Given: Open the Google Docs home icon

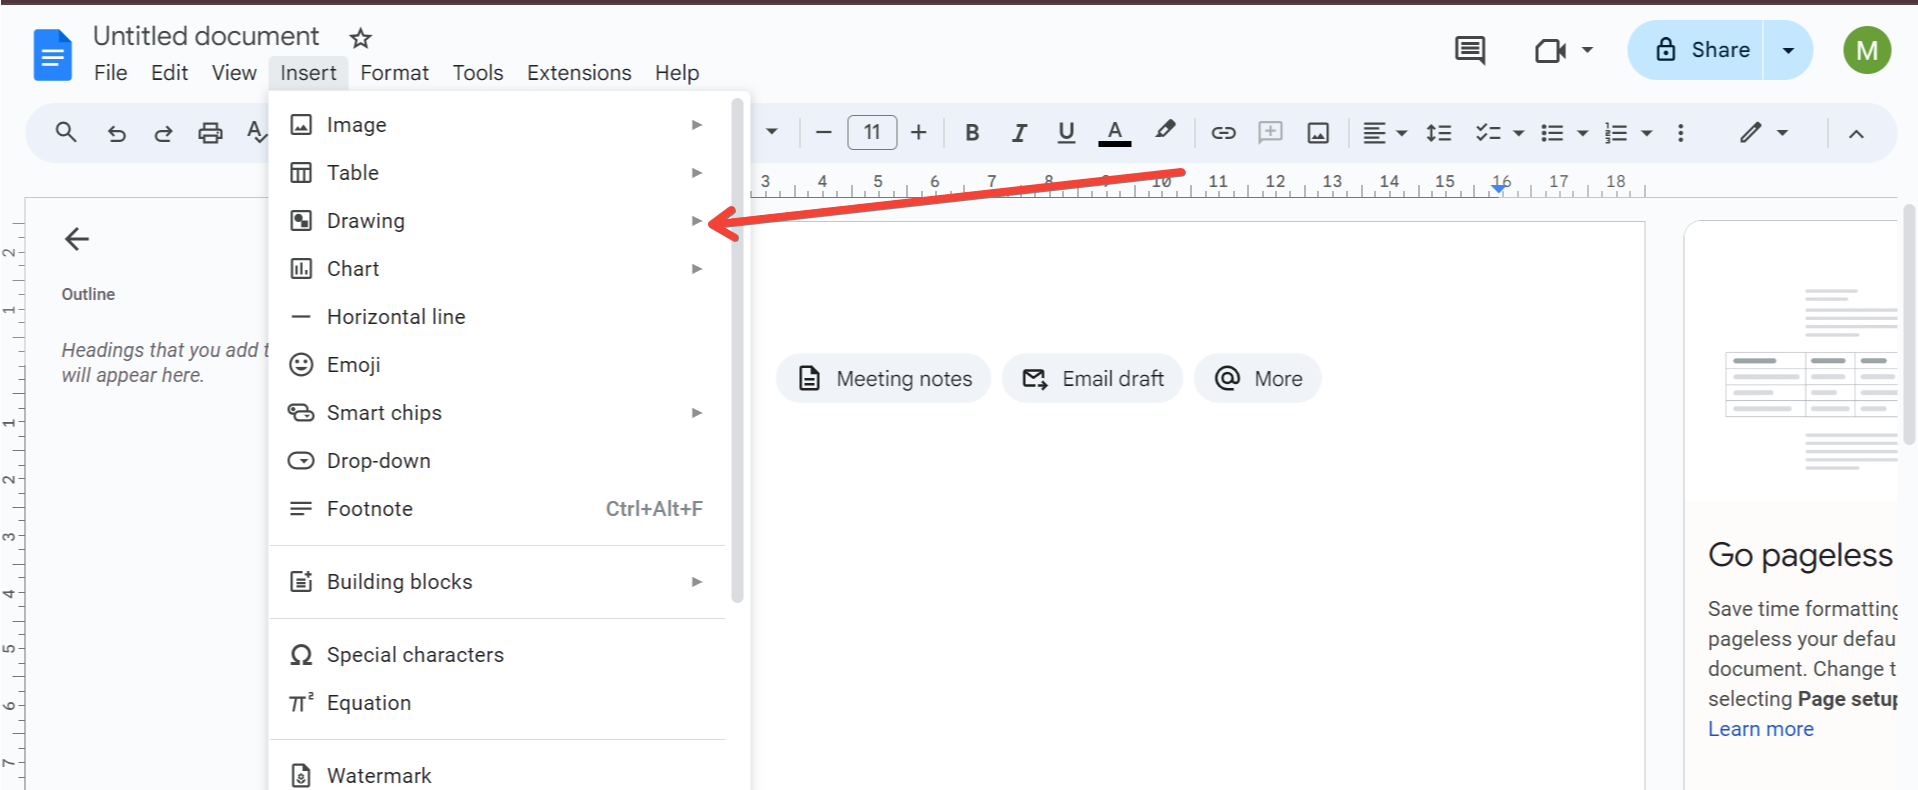Looking at the screenshot, I should 53,54.
